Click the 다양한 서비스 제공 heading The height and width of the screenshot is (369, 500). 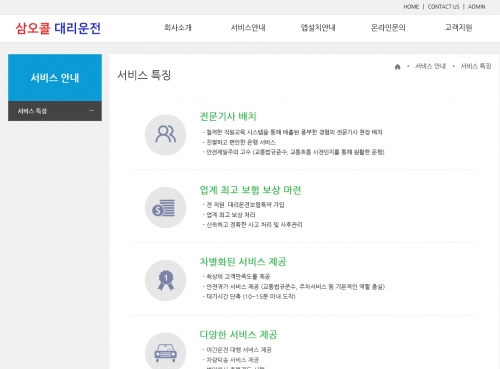[238, 334]
